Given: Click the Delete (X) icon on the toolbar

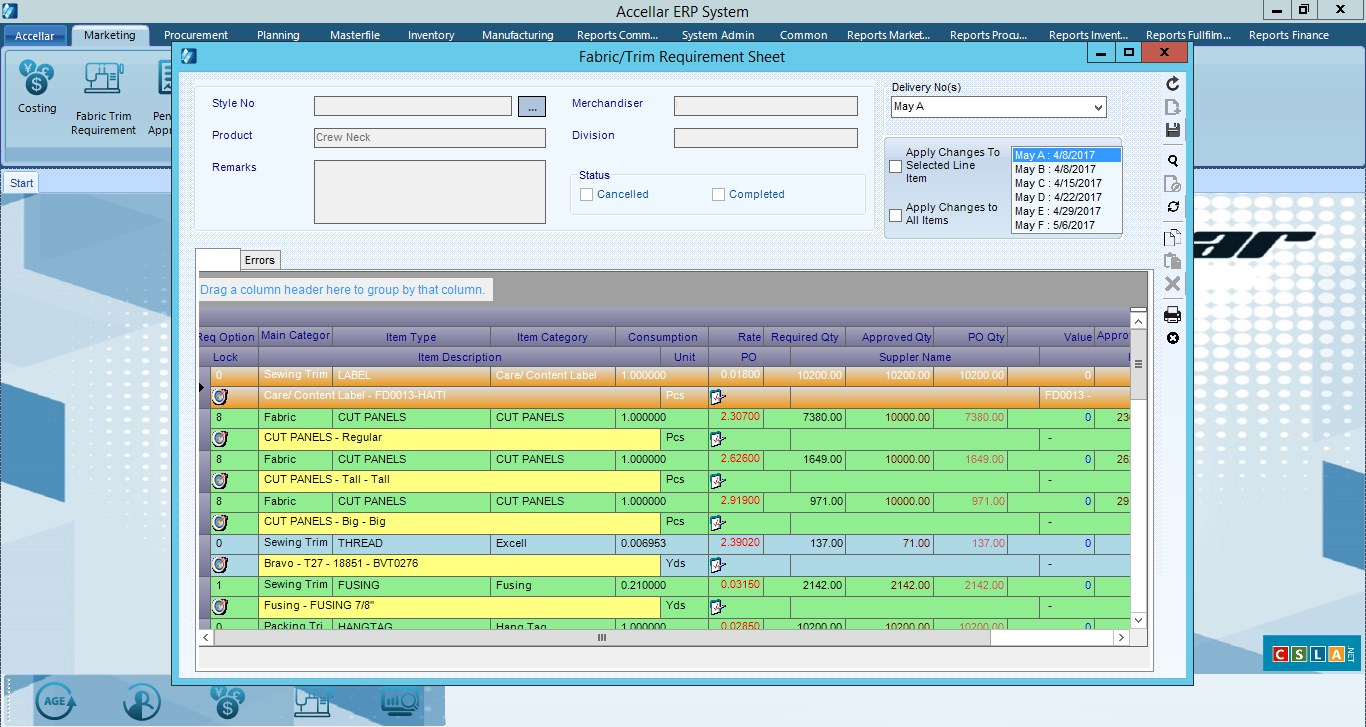Looking at the screenshot, I should pyautogui.click(x=1171, y=283).
